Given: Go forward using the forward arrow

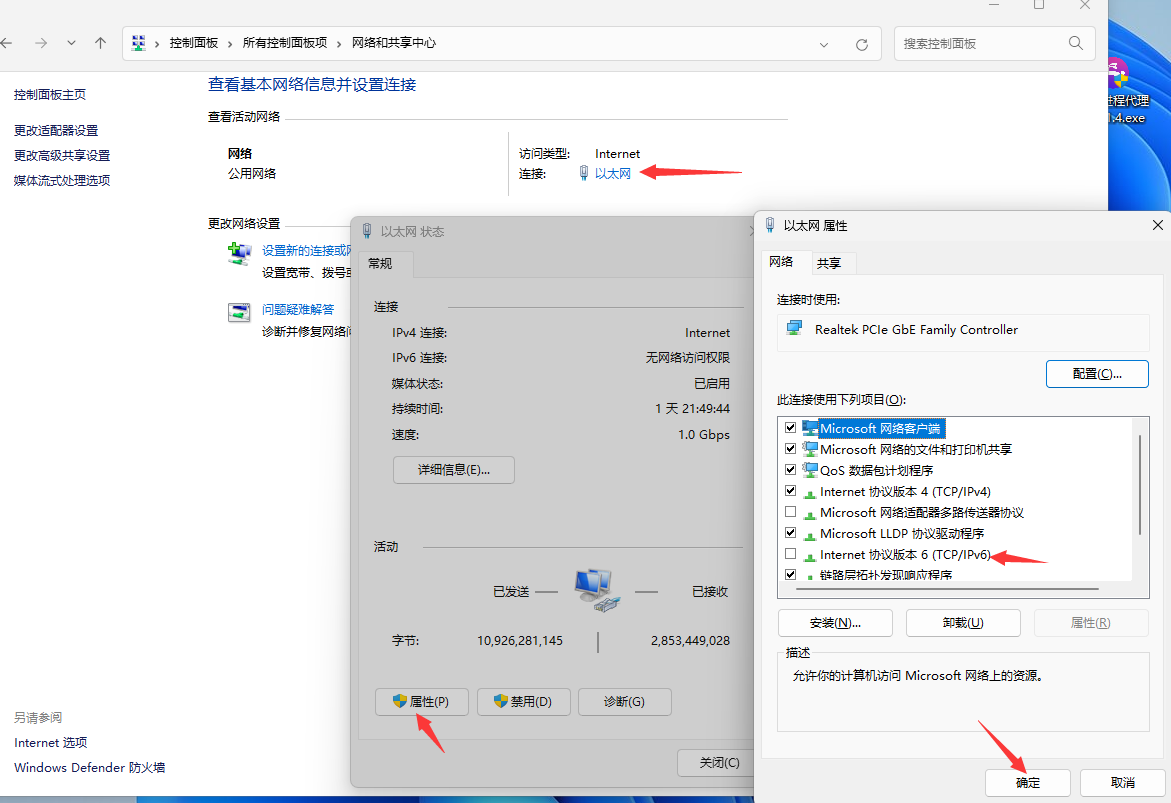Looking at the screenshot, I should coord(41,43).
